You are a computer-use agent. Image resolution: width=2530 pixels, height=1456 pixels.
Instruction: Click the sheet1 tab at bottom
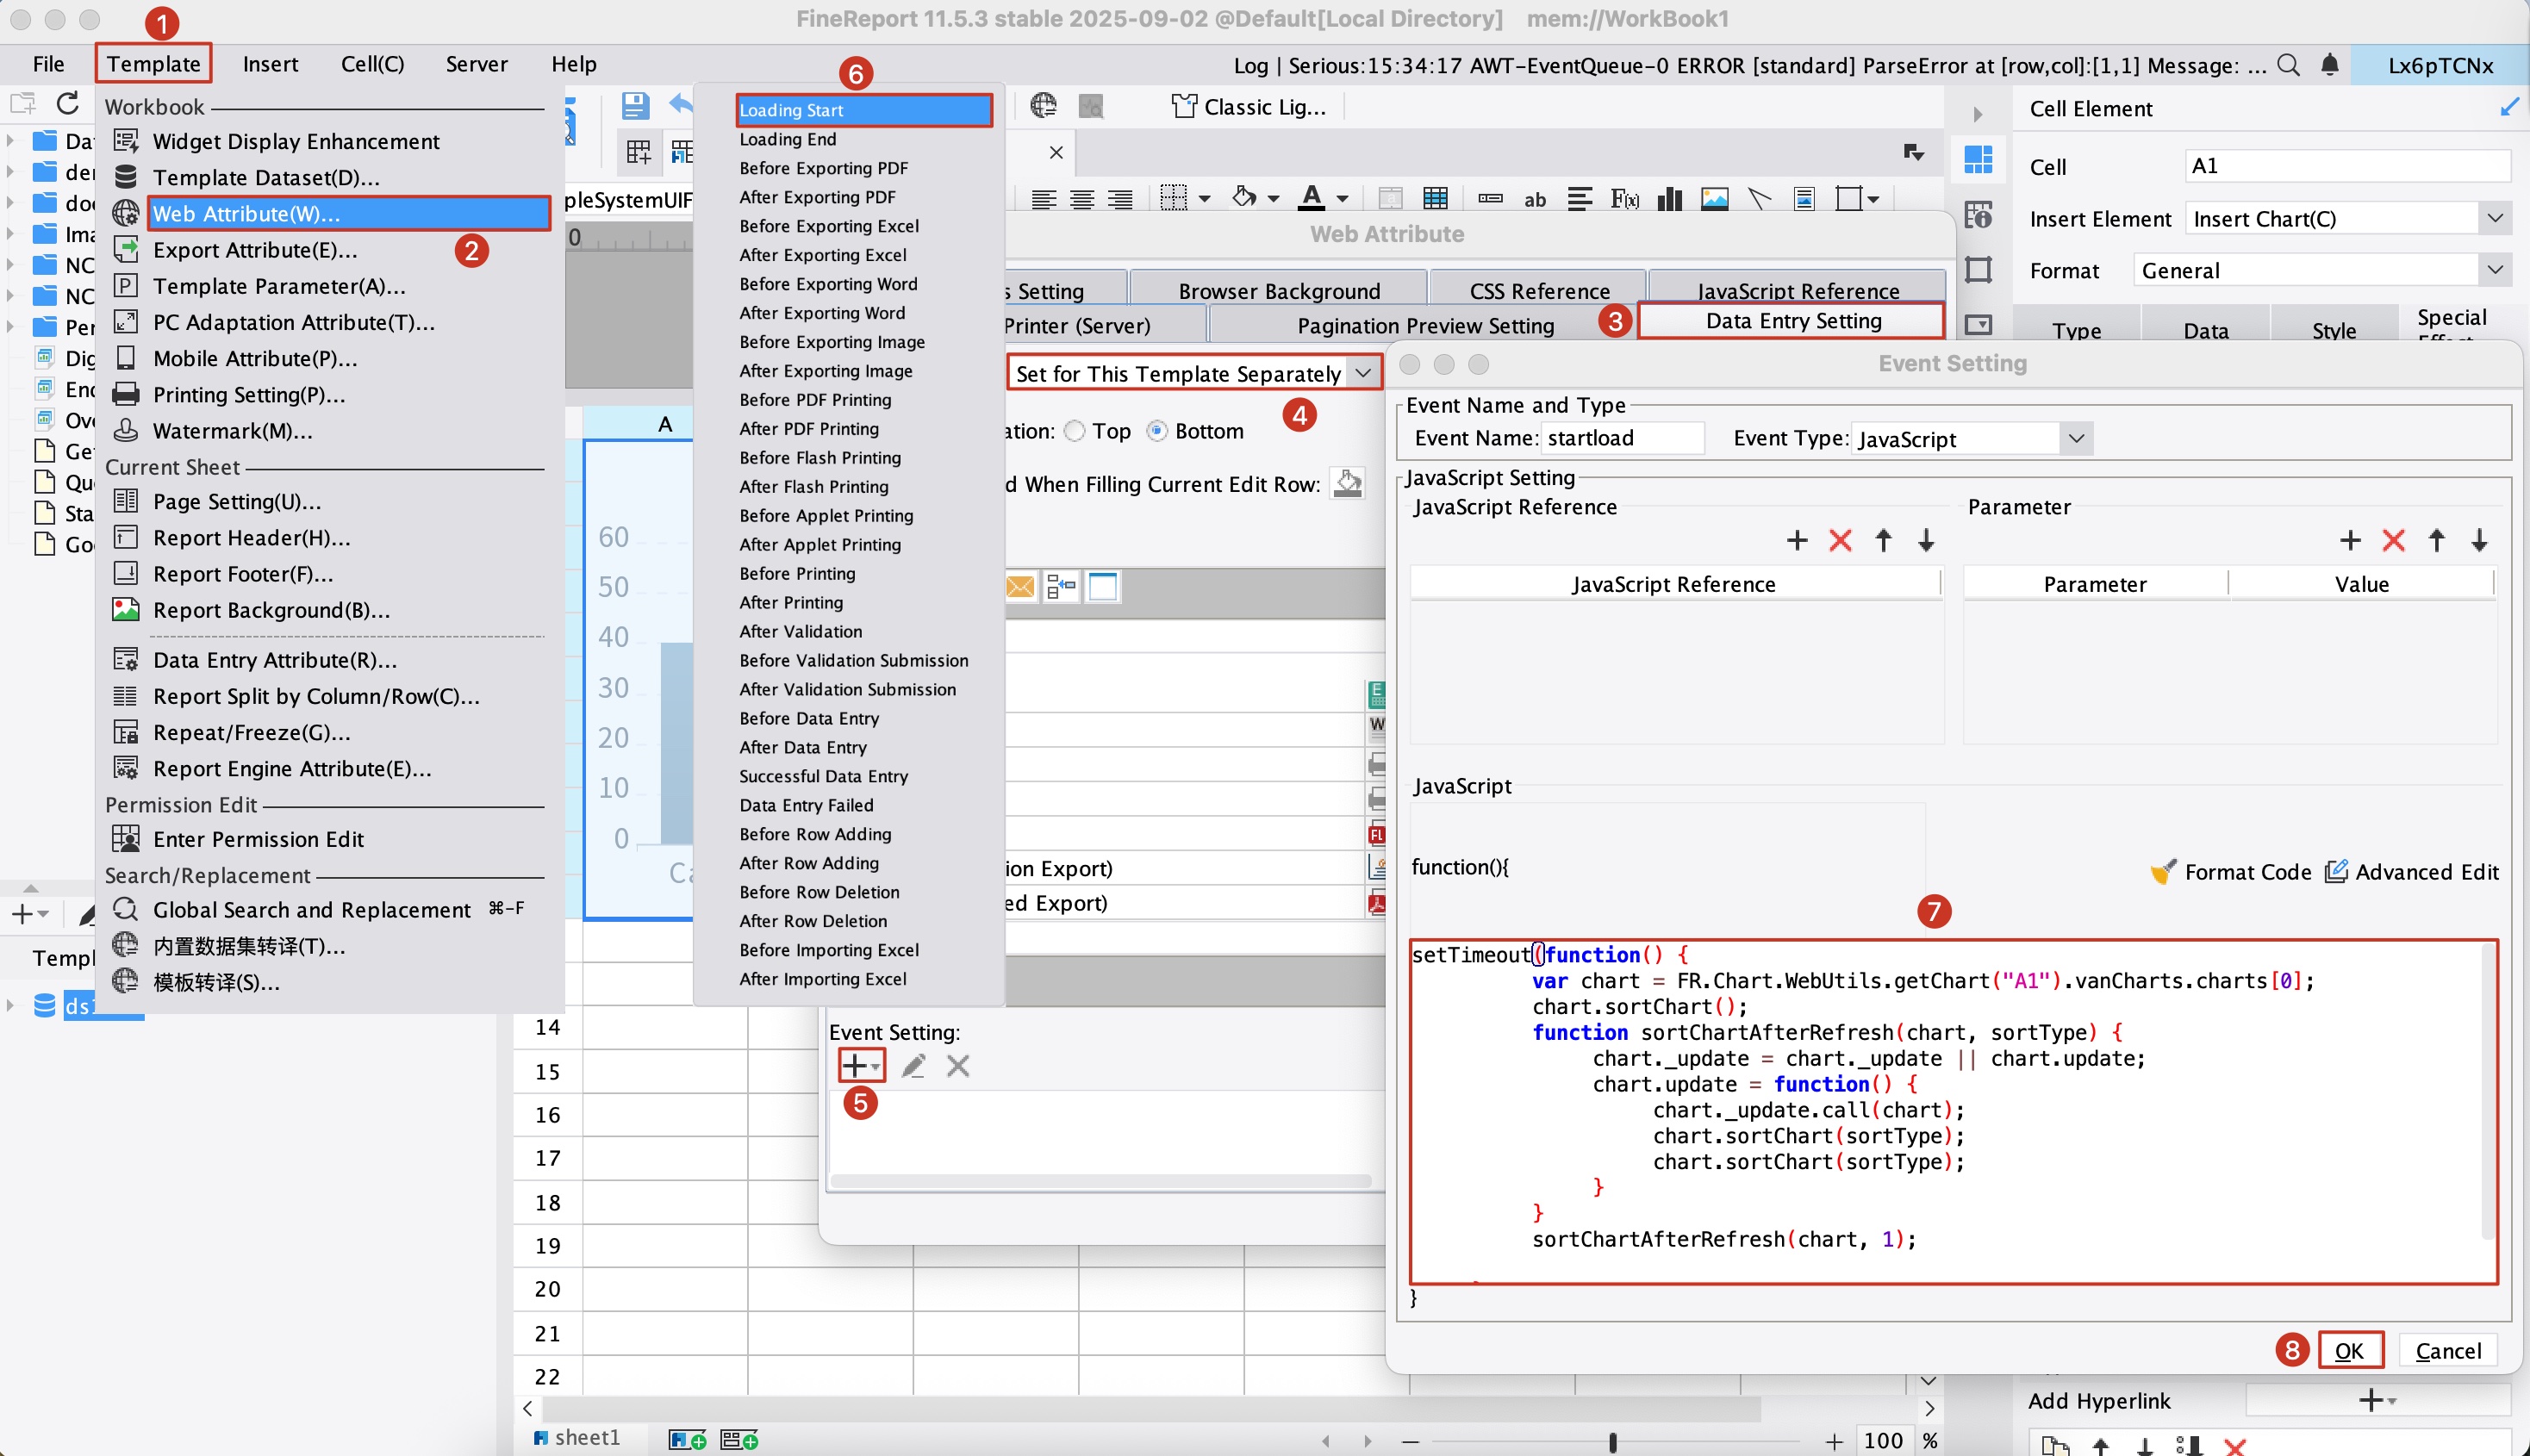pos(577,1438)
